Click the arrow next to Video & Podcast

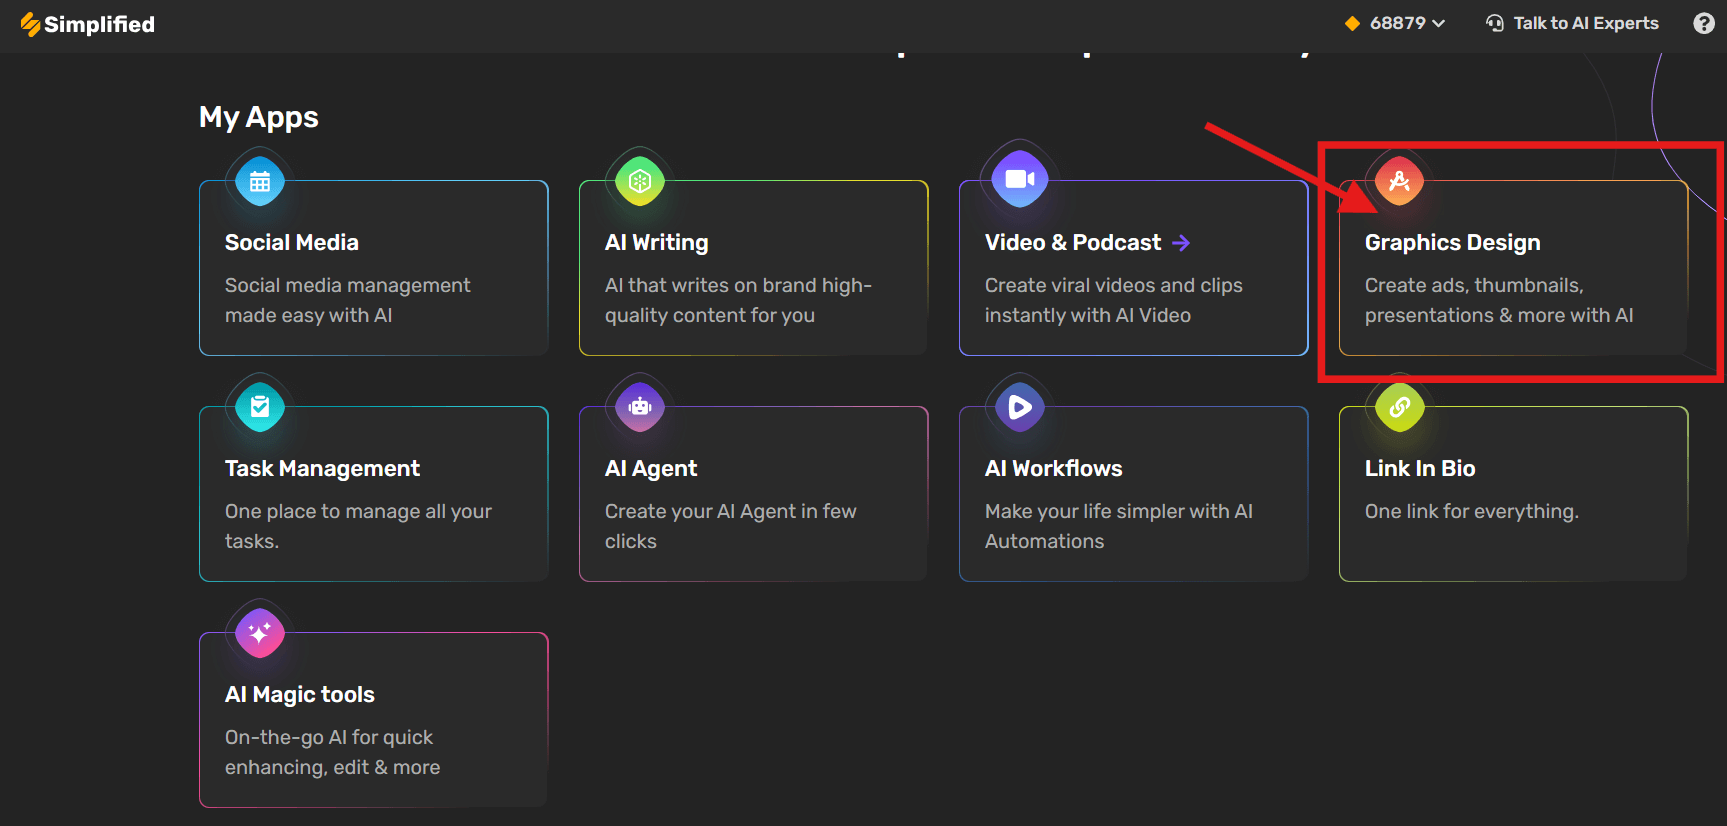coord(1181,243)
